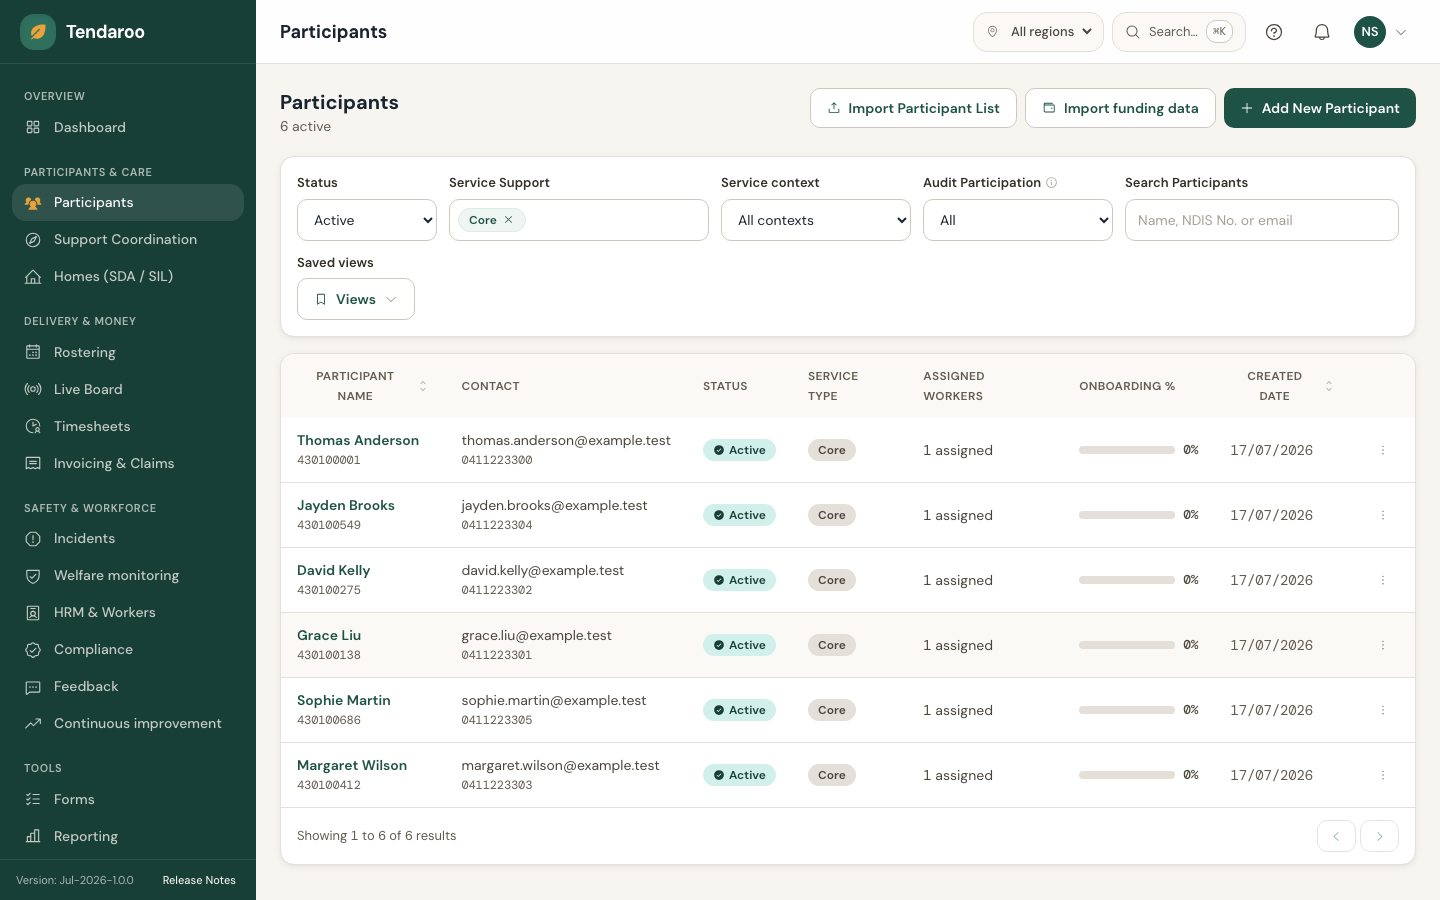Open the row actions menu for Jayden Brooks

click(1383, 515)
